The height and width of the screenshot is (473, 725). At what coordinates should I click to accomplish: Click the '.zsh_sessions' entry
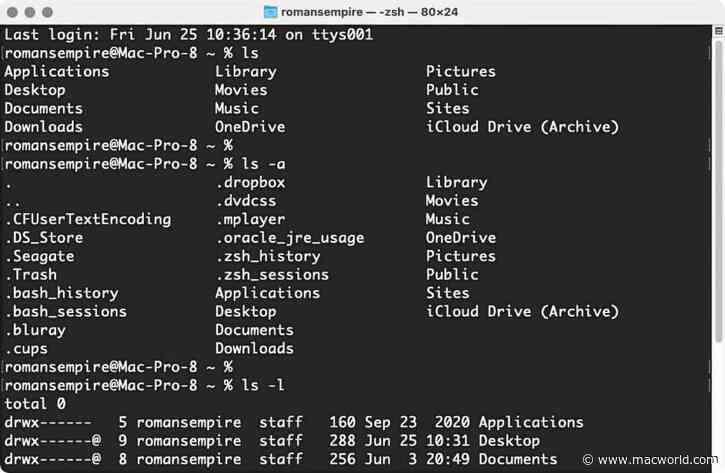(x=272, y=275)
